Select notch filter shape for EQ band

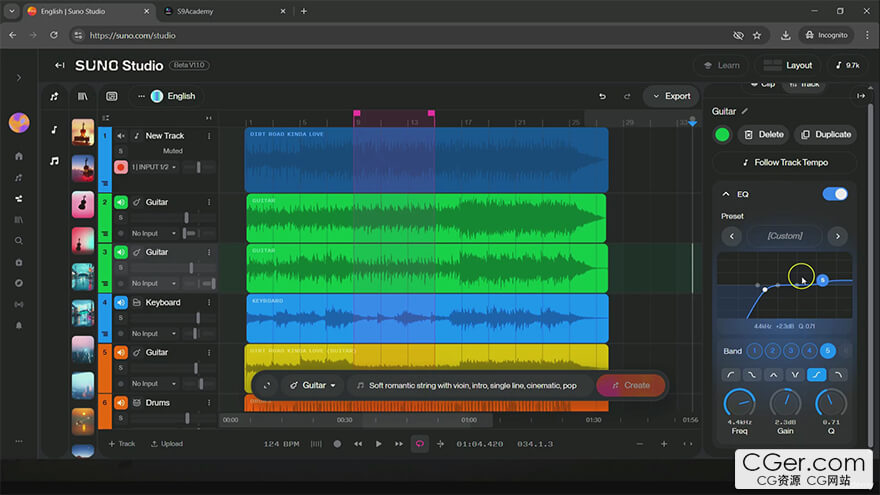[795, 374]
